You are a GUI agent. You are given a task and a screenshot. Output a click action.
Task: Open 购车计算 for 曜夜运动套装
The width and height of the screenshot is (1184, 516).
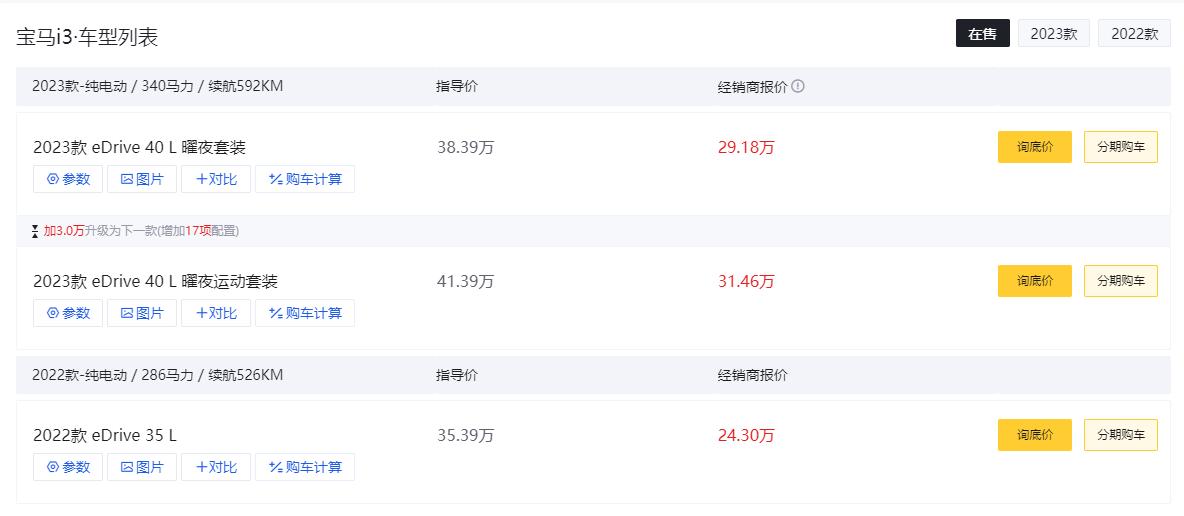pyautogui.click(x=305, y=313)
